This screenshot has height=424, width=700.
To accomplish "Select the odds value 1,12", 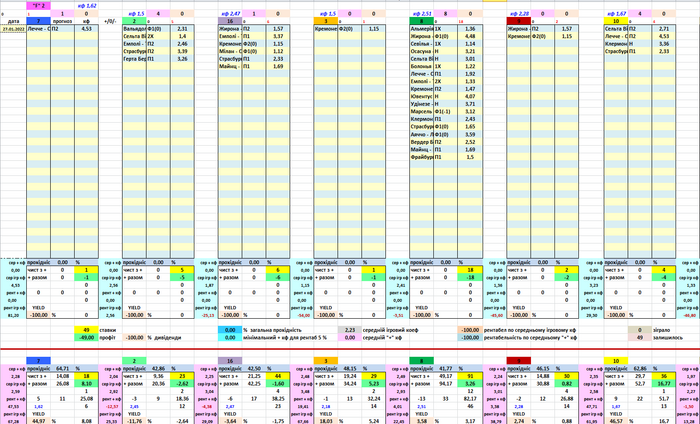I will tap(278, 51).
